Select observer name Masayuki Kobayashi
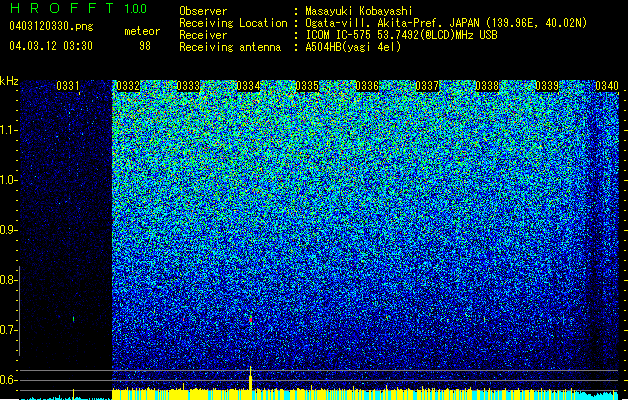The height and width of the screenshot is (400, 629). [x=359, y=11]
